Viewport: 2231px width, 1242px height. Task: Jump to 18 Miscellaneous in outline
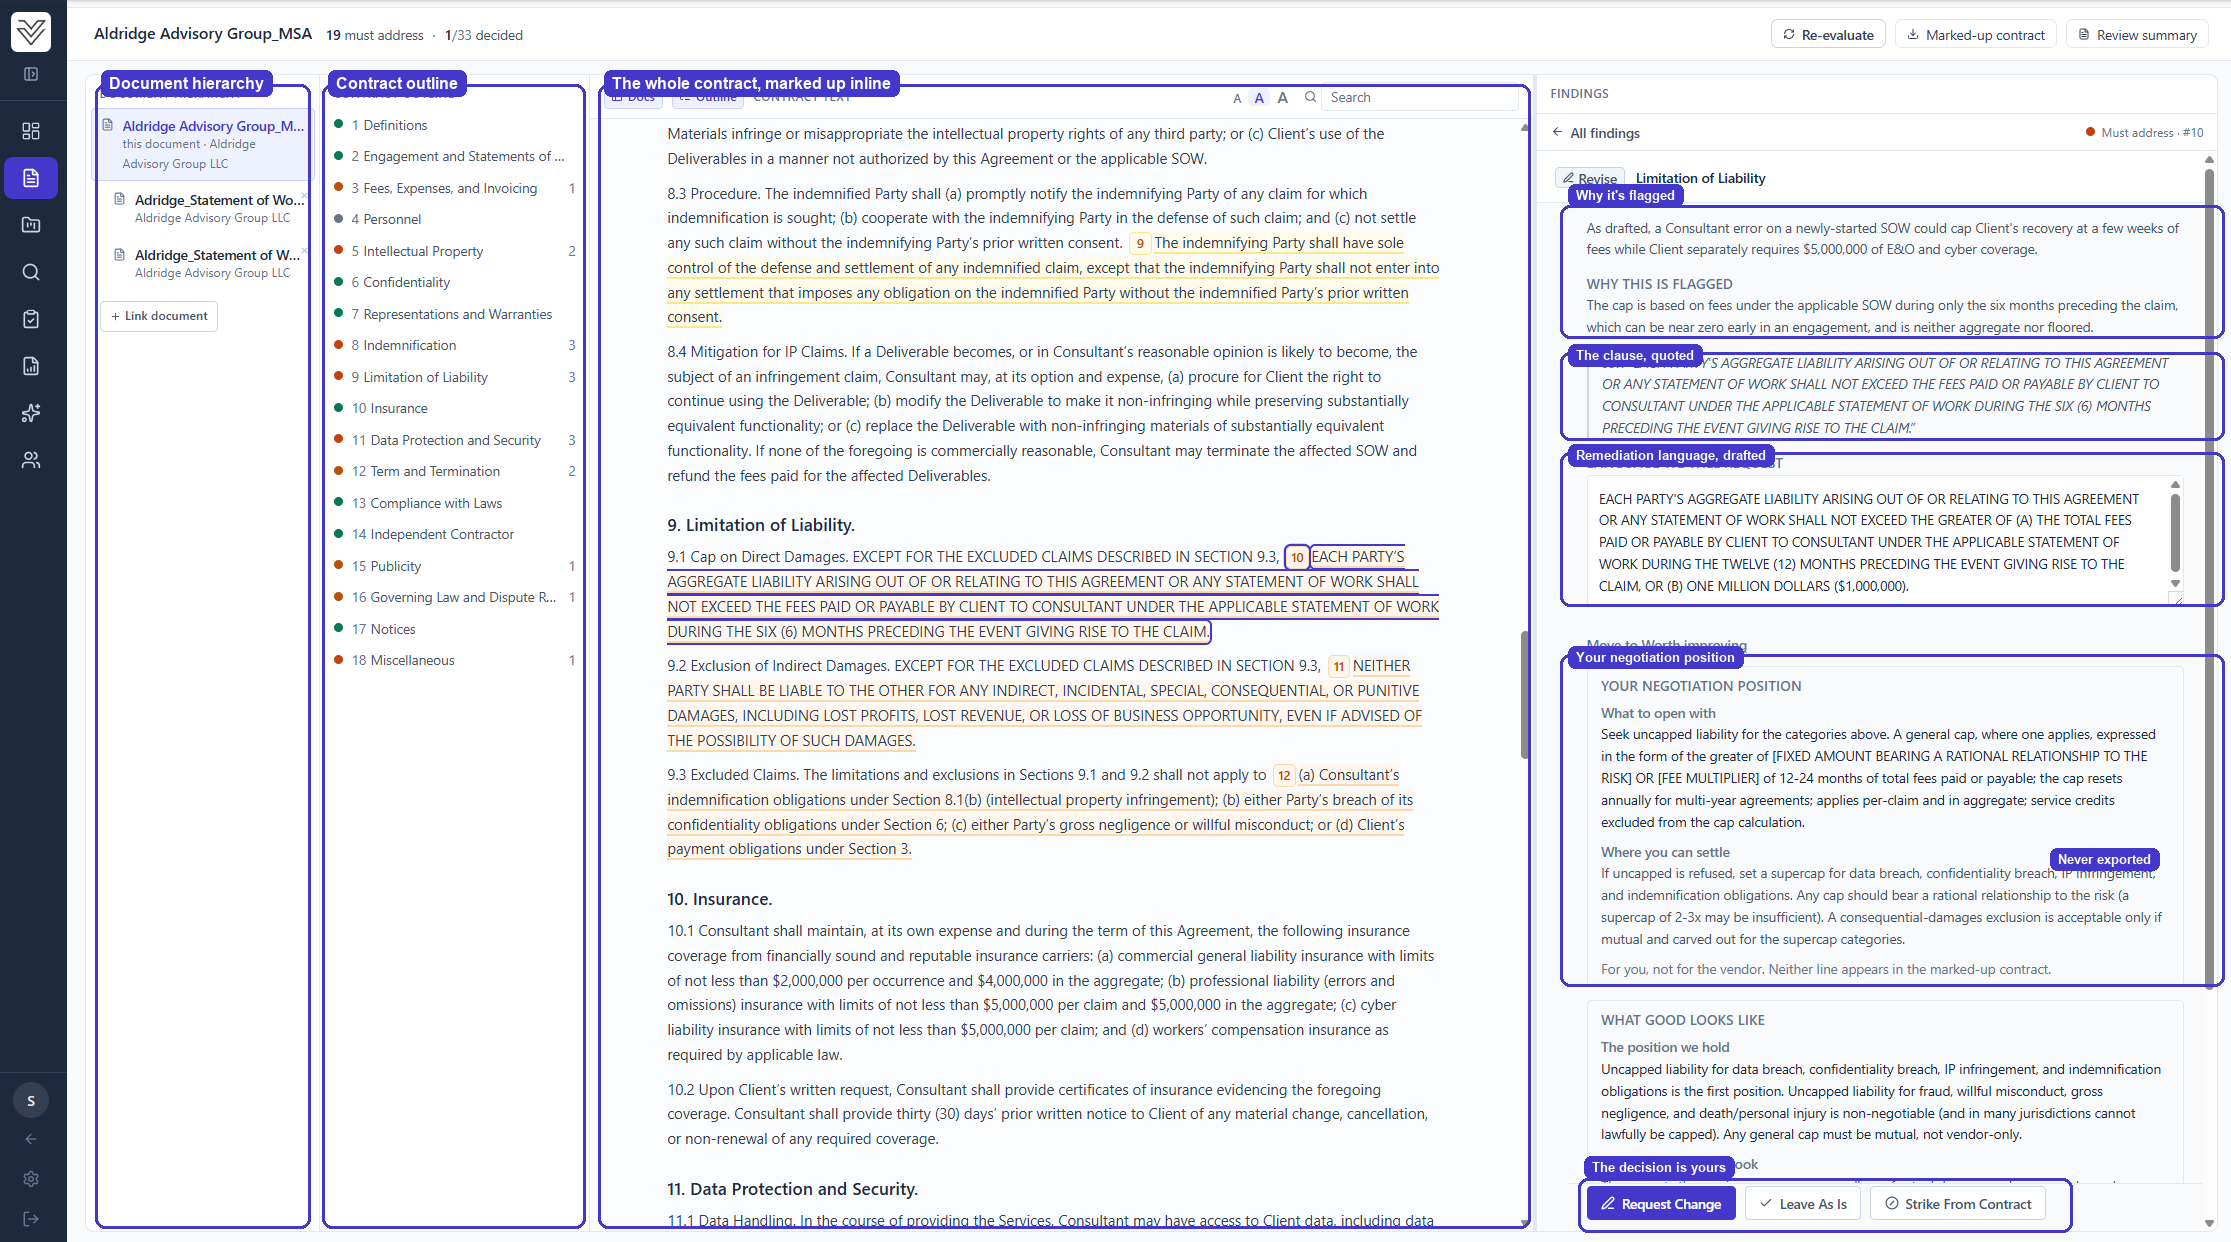pyautogui.click(x=454, y=660)
